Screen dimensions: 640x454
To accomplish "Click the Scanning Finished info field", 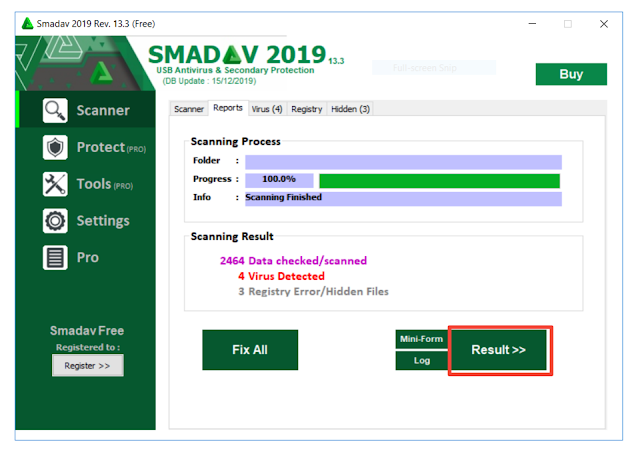I will point(403,198).
